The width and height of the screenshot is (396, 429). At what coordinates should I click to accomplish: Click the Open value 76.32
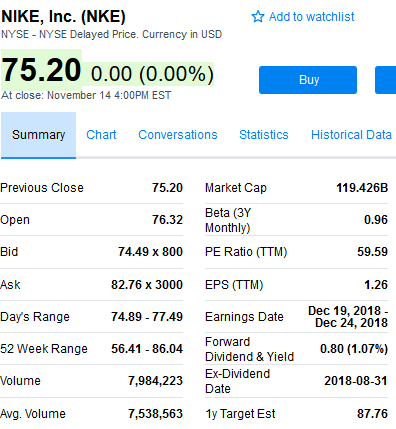tap(167, 220)
